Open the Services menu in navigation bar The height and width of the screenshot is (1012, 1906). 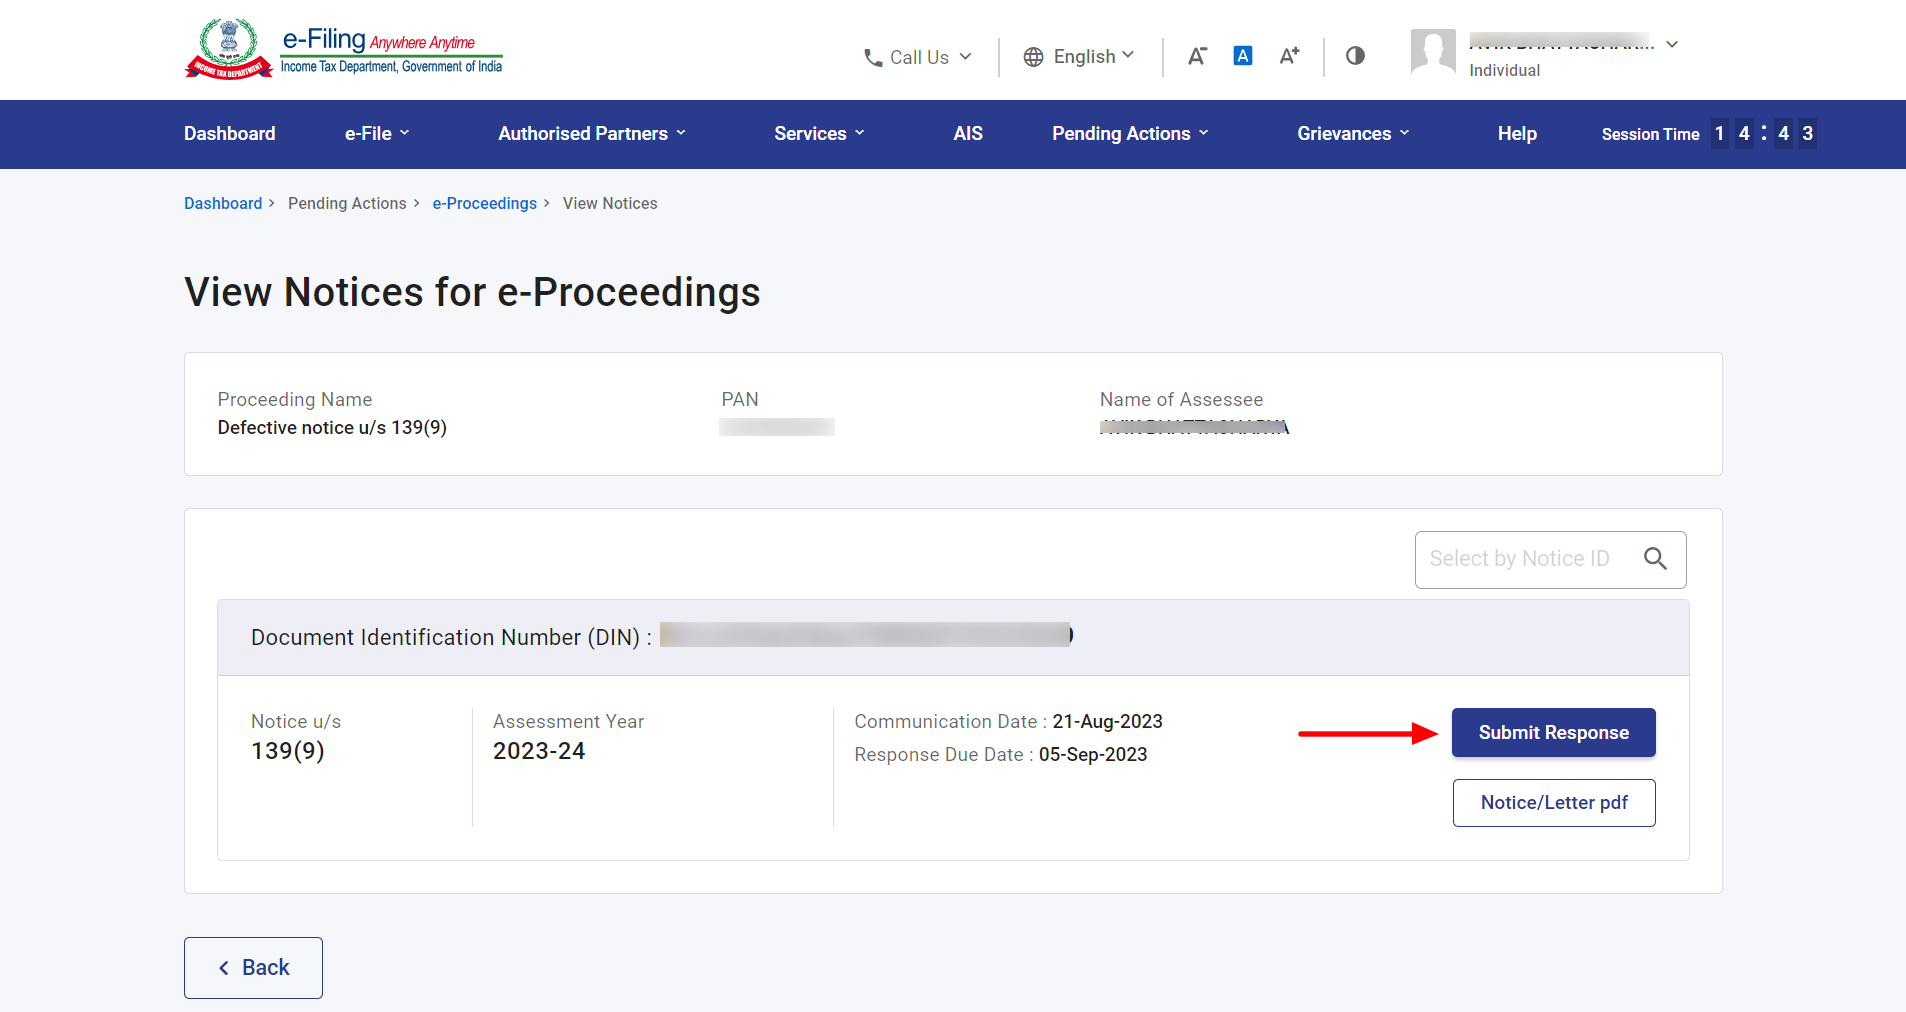tap(819, 134)
